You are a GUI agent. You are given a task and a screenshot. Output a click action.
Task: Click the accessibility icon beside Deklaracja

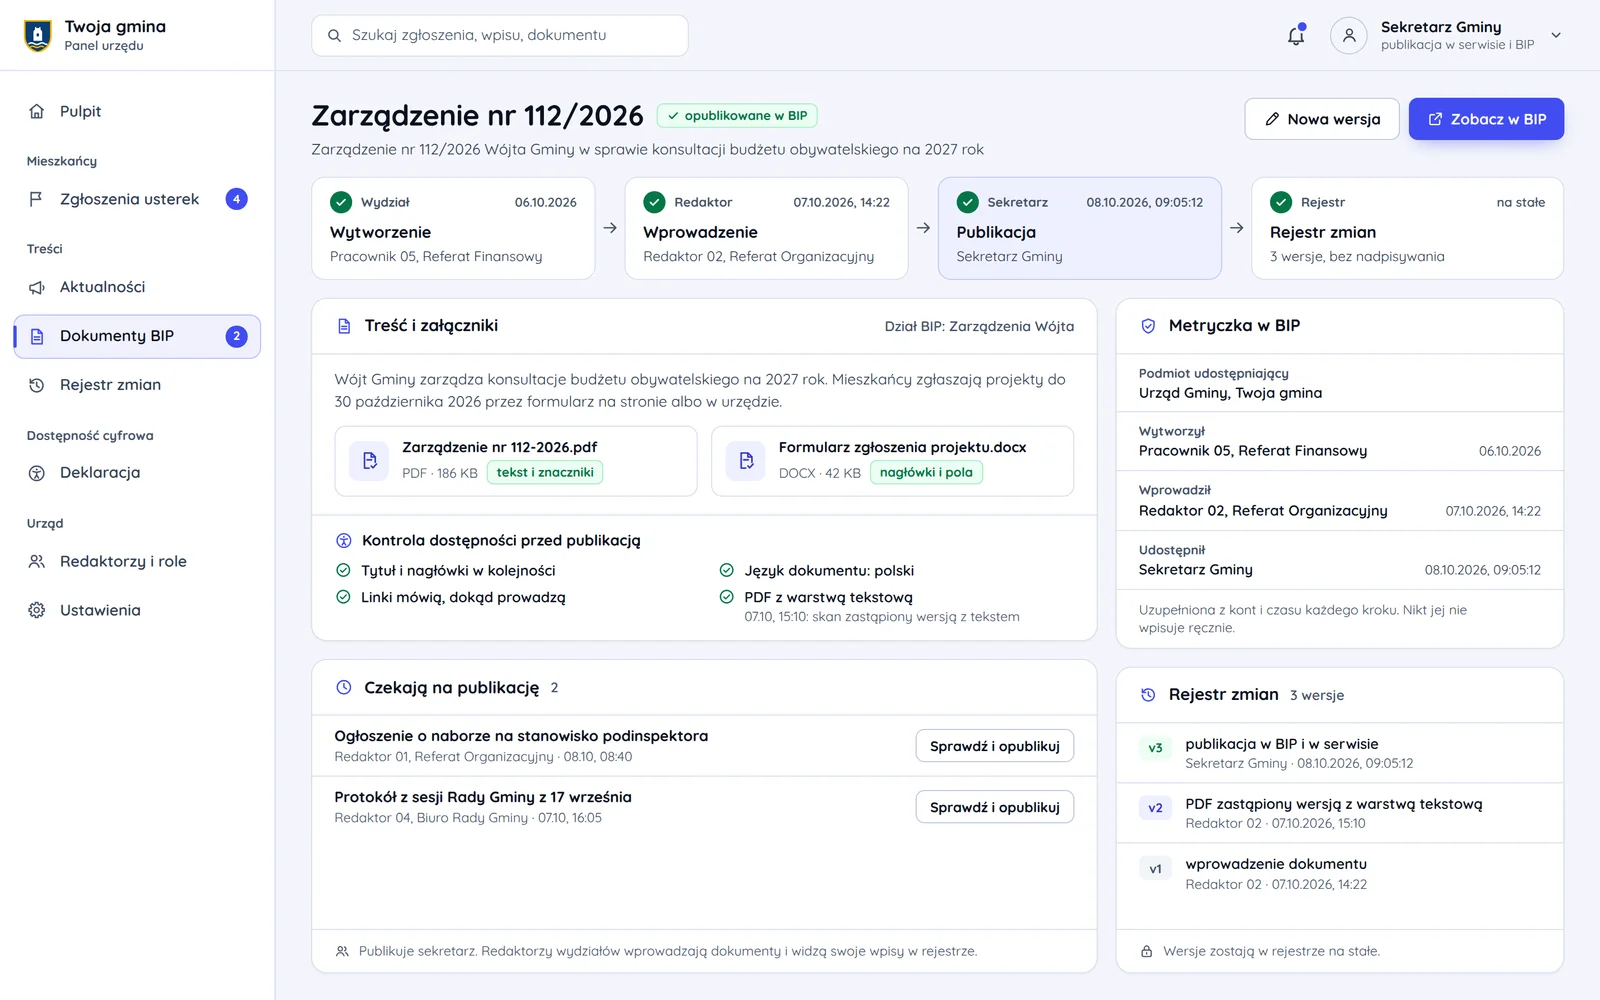point(37,473)
